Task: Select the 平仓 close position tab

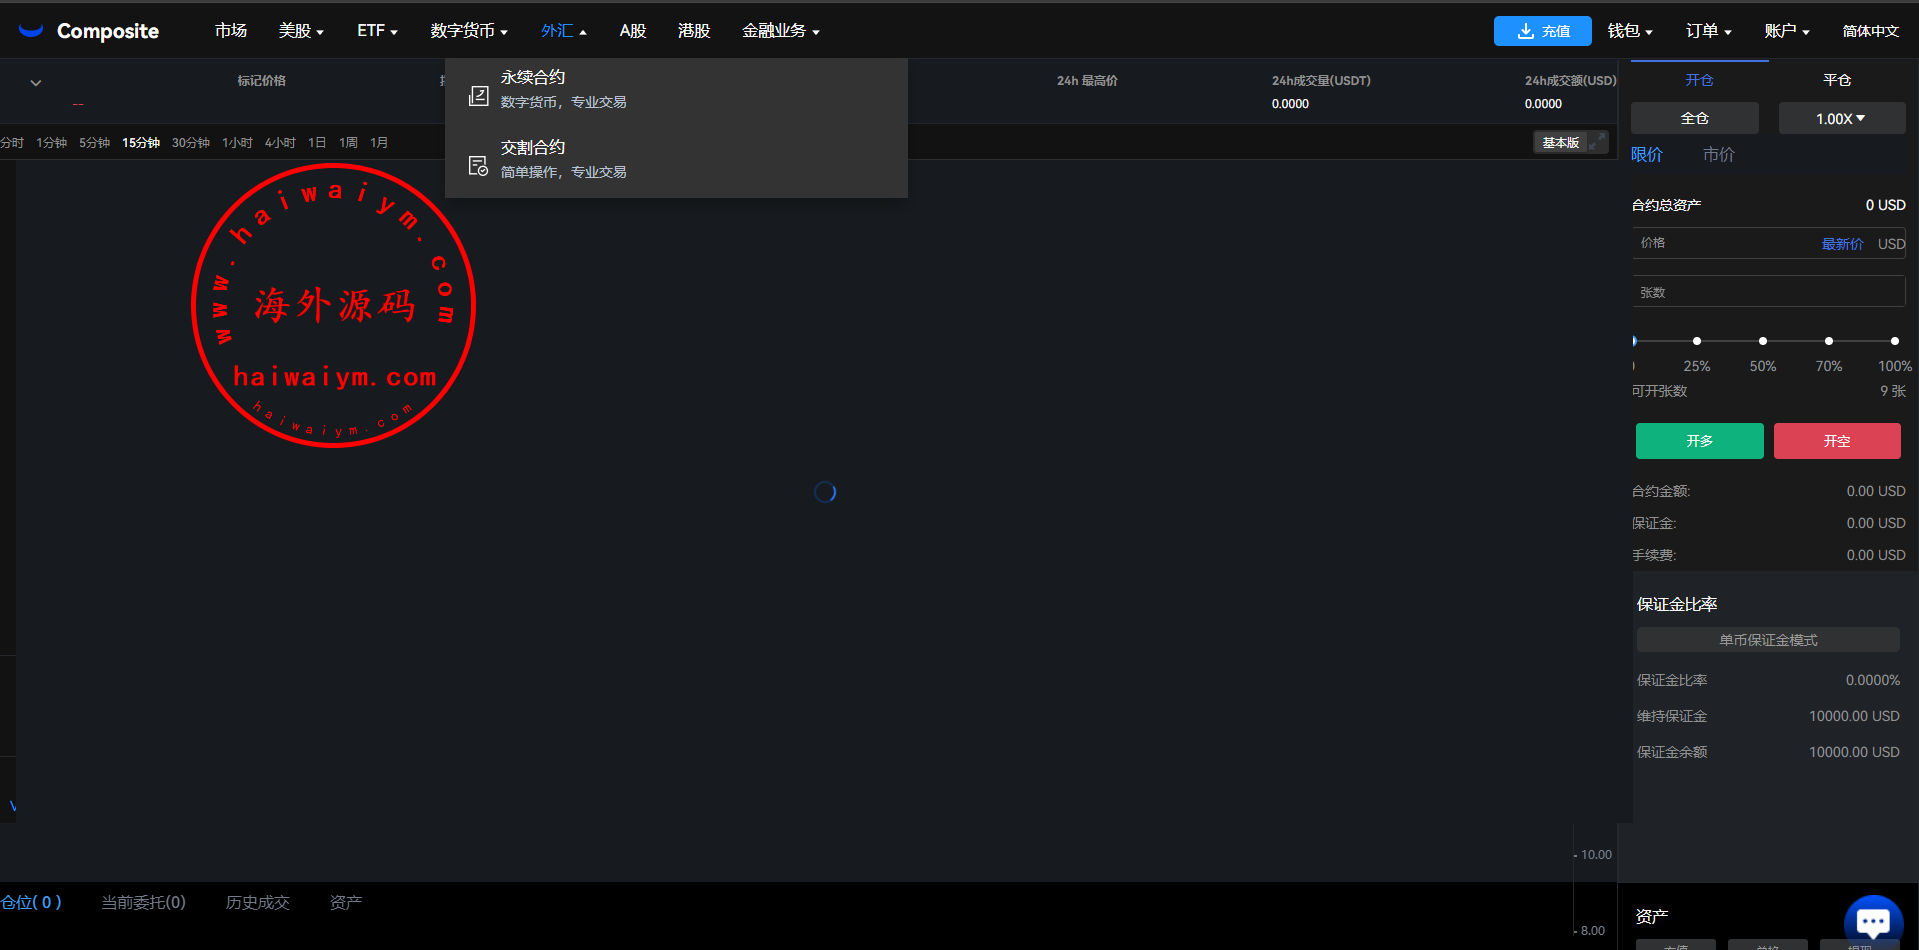Action: coord(1836,80)
